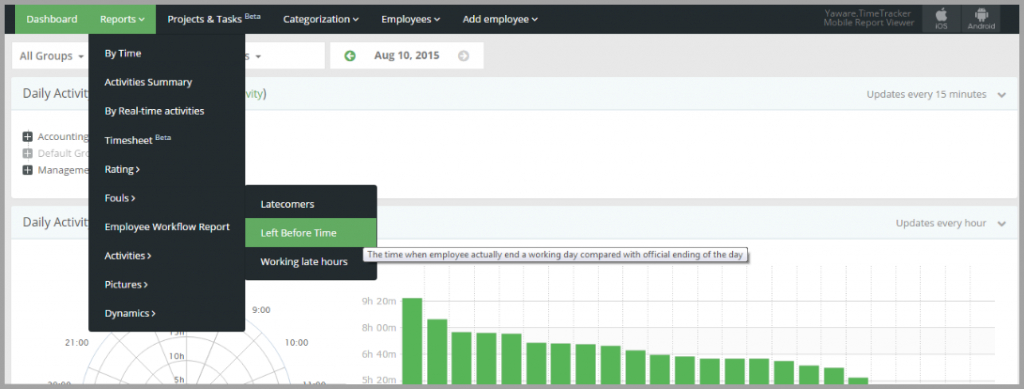Go to previous day with green arrow

point(350,56)
